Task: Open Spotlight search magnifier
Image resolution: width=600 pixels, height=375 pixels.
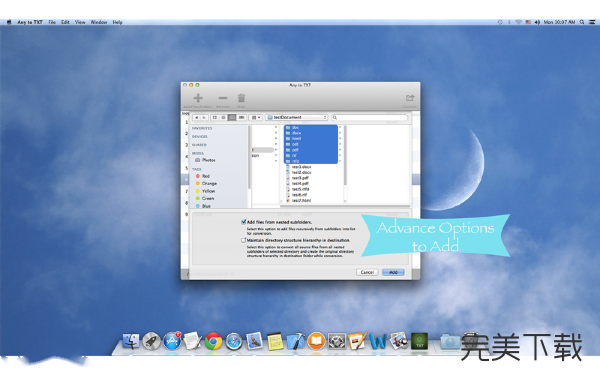Action: coord(582,22)
